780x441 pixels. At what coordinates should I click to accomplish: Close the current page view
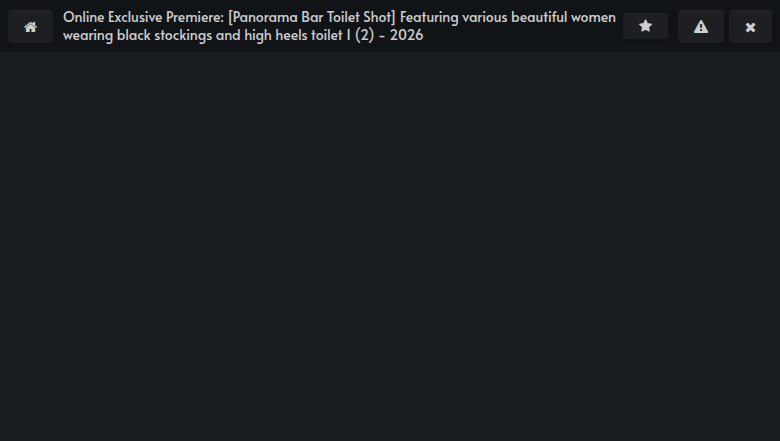click(x=750, y=27)
